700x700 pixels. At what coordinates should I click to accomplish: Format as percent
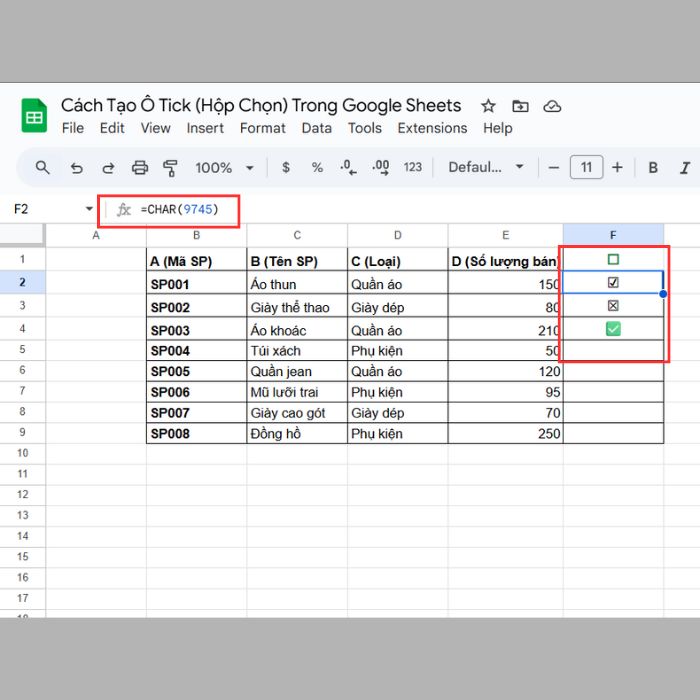(x=317, y=167)
